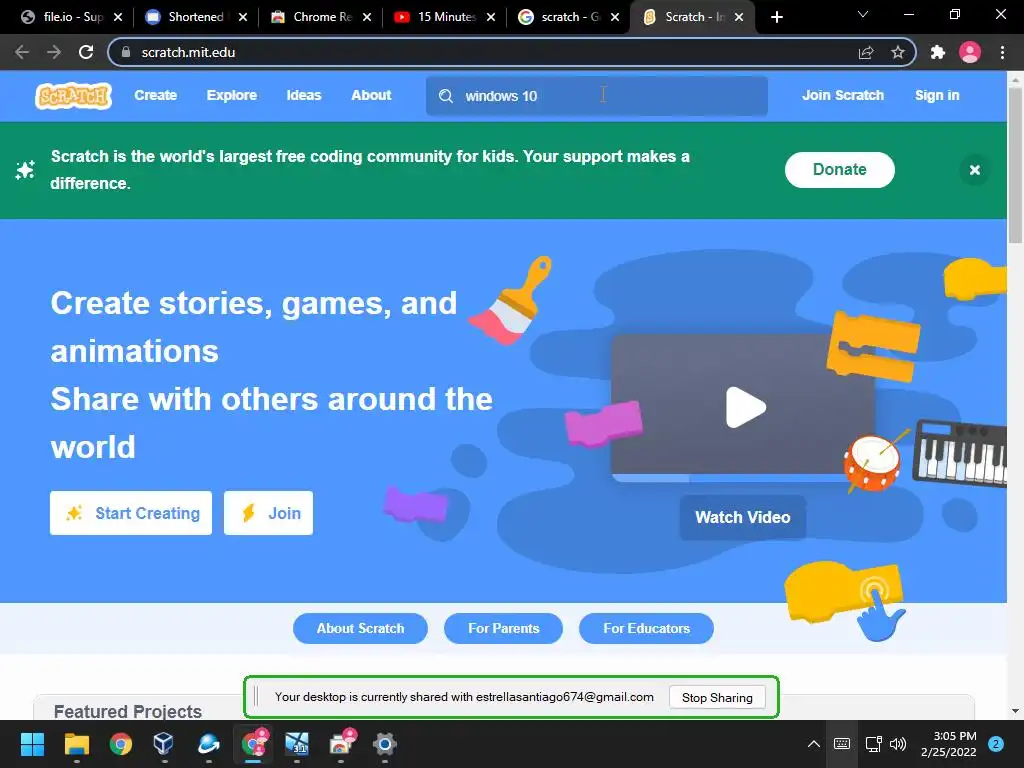Switch to the Shortened tab
Screen dimensions: 1024x768
coord(196,17)
